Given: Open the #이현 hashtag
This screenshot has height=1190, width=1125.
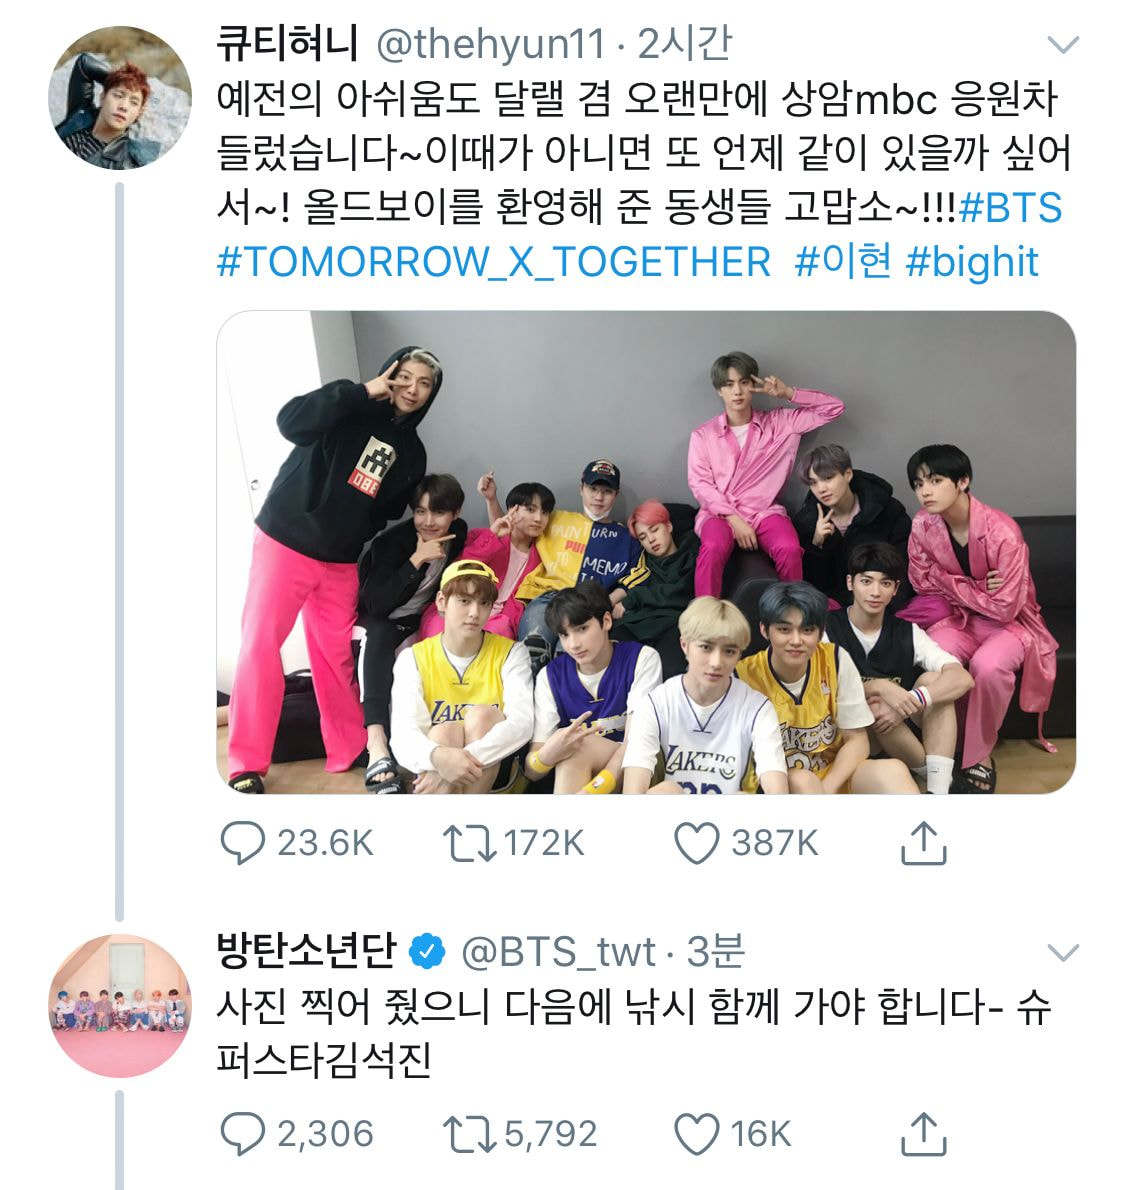Looking at the screenshot, I should pos(843,262).
